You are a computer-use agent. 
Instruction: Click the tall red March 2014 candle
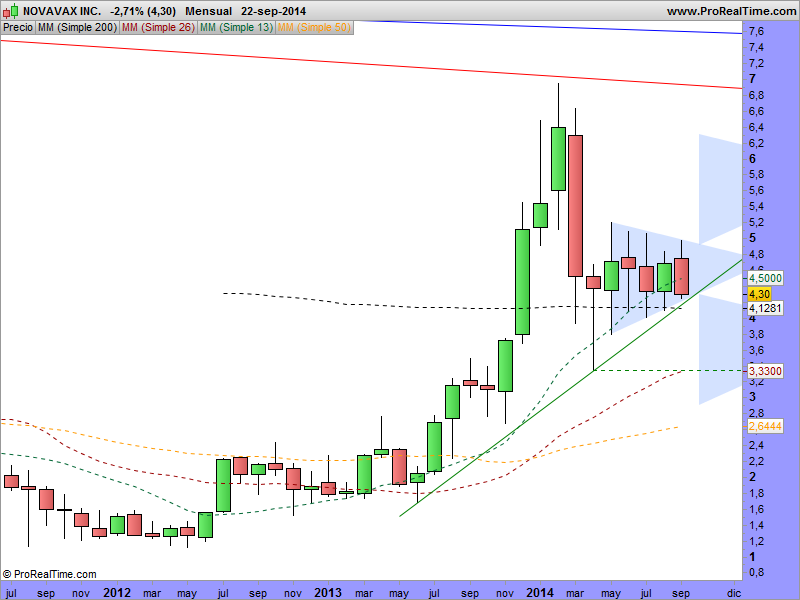click(576, 206)
